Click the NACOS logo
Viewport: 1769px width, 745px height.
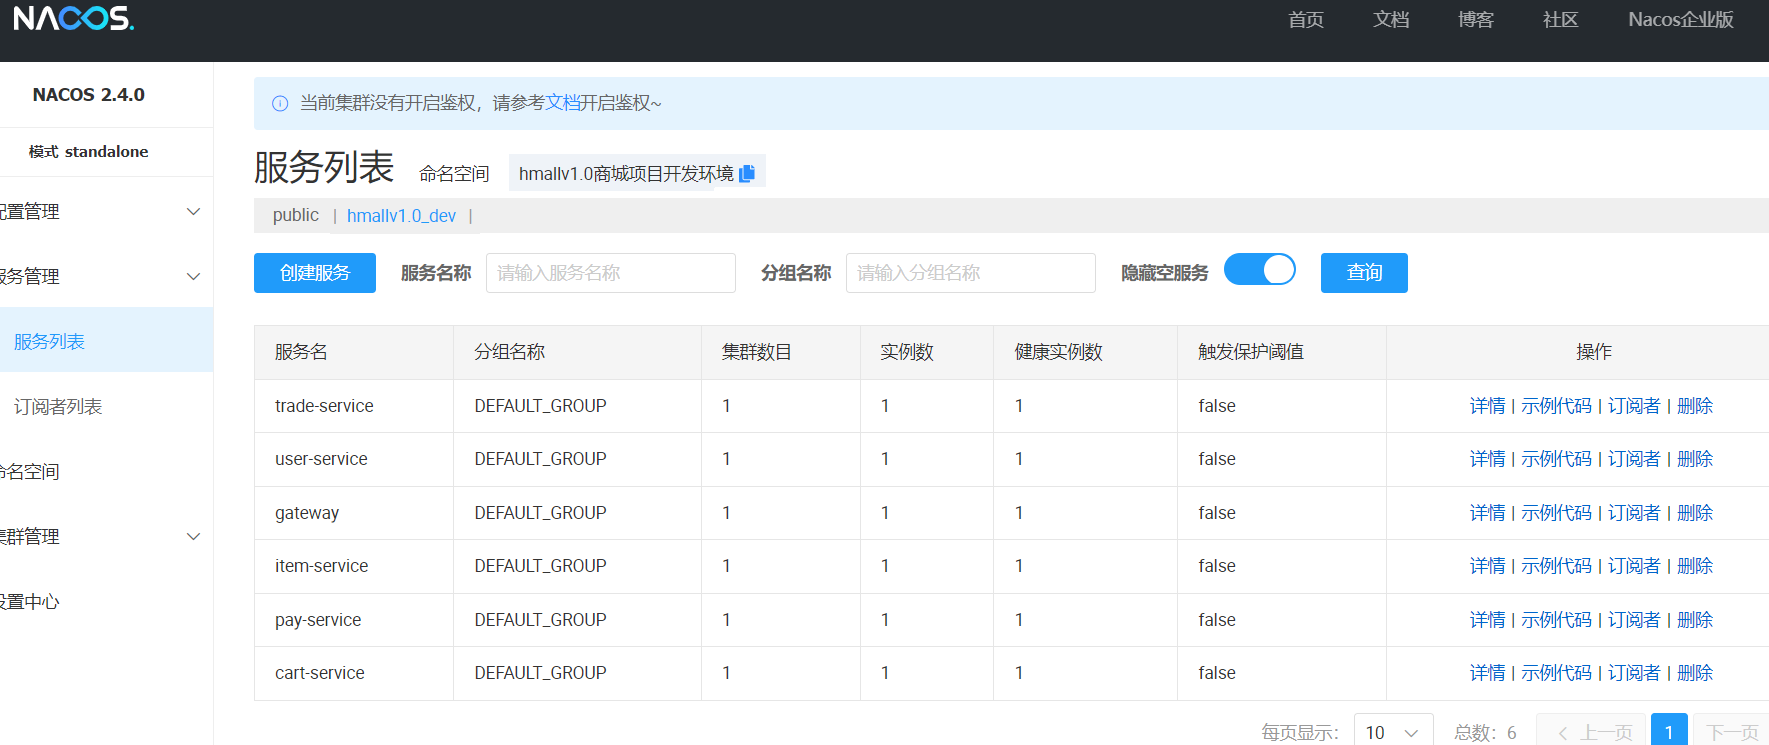click(73, 18)
